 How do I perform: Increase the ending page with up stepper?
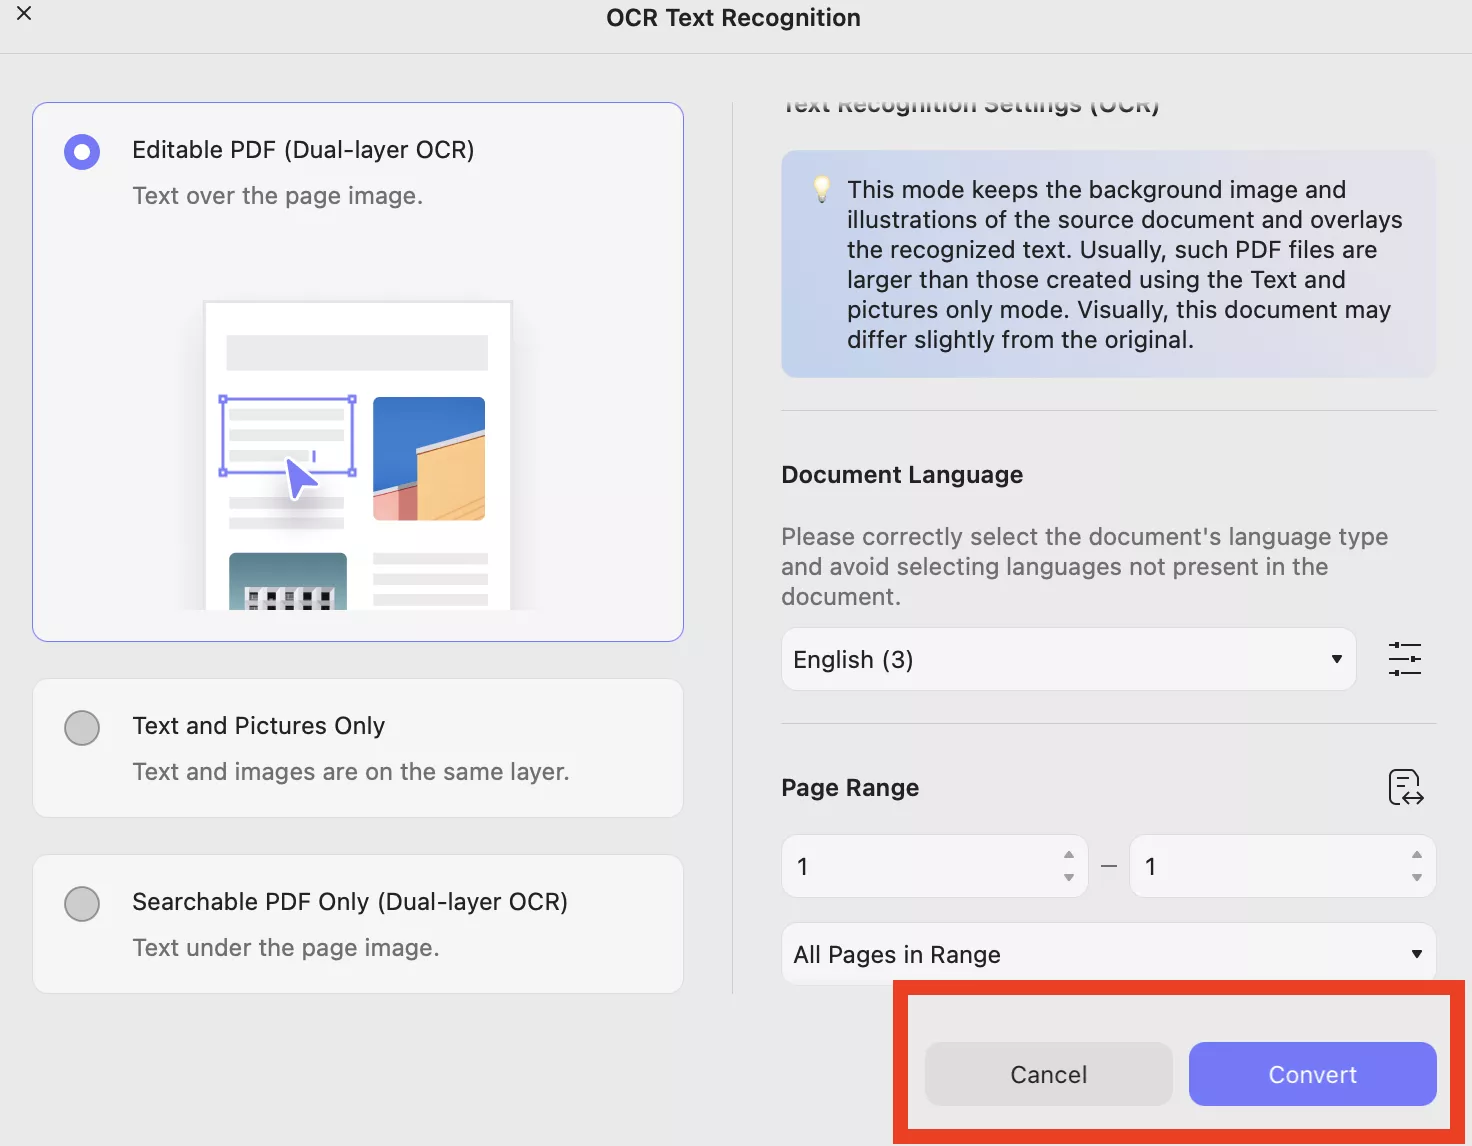coord(1417,856)
